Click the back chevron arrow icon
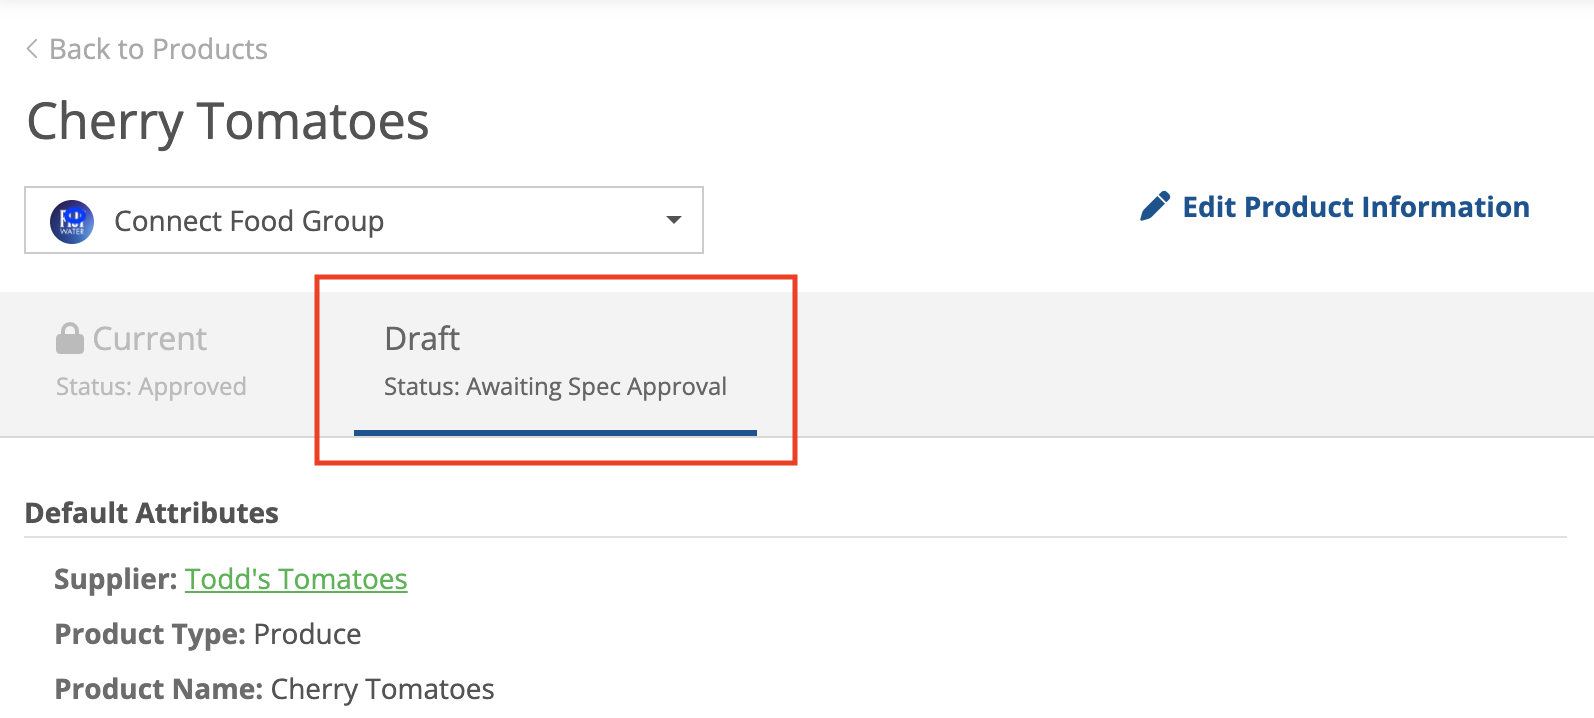This screenshot has width=1594, height=718. 32,49
